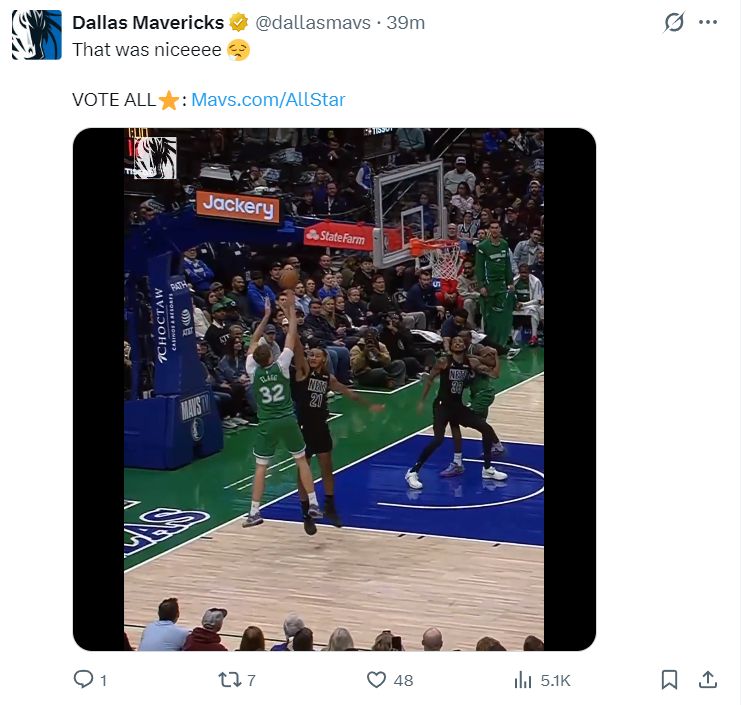
Task: Open the Dallas Mavericks display name
Action: point(148,22)
